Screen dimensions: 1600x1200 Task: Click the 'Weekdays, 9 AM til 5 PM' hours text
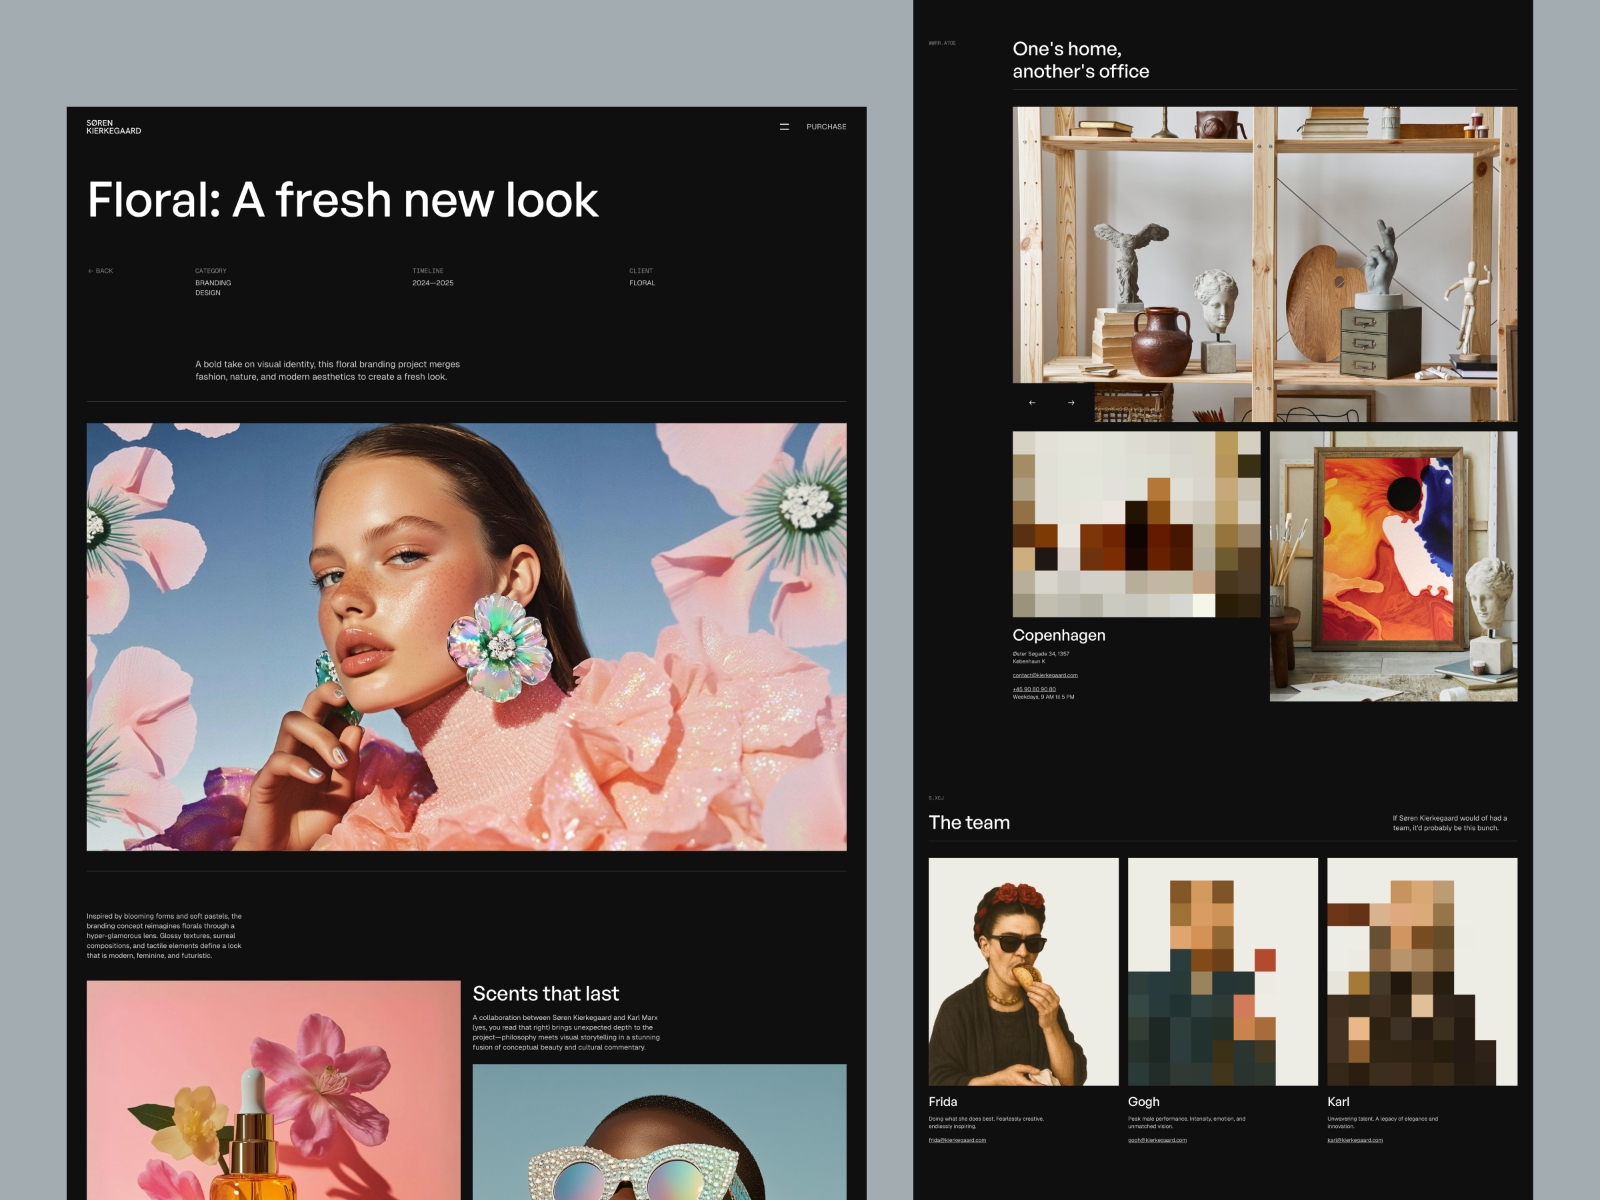pos(1043,697)
